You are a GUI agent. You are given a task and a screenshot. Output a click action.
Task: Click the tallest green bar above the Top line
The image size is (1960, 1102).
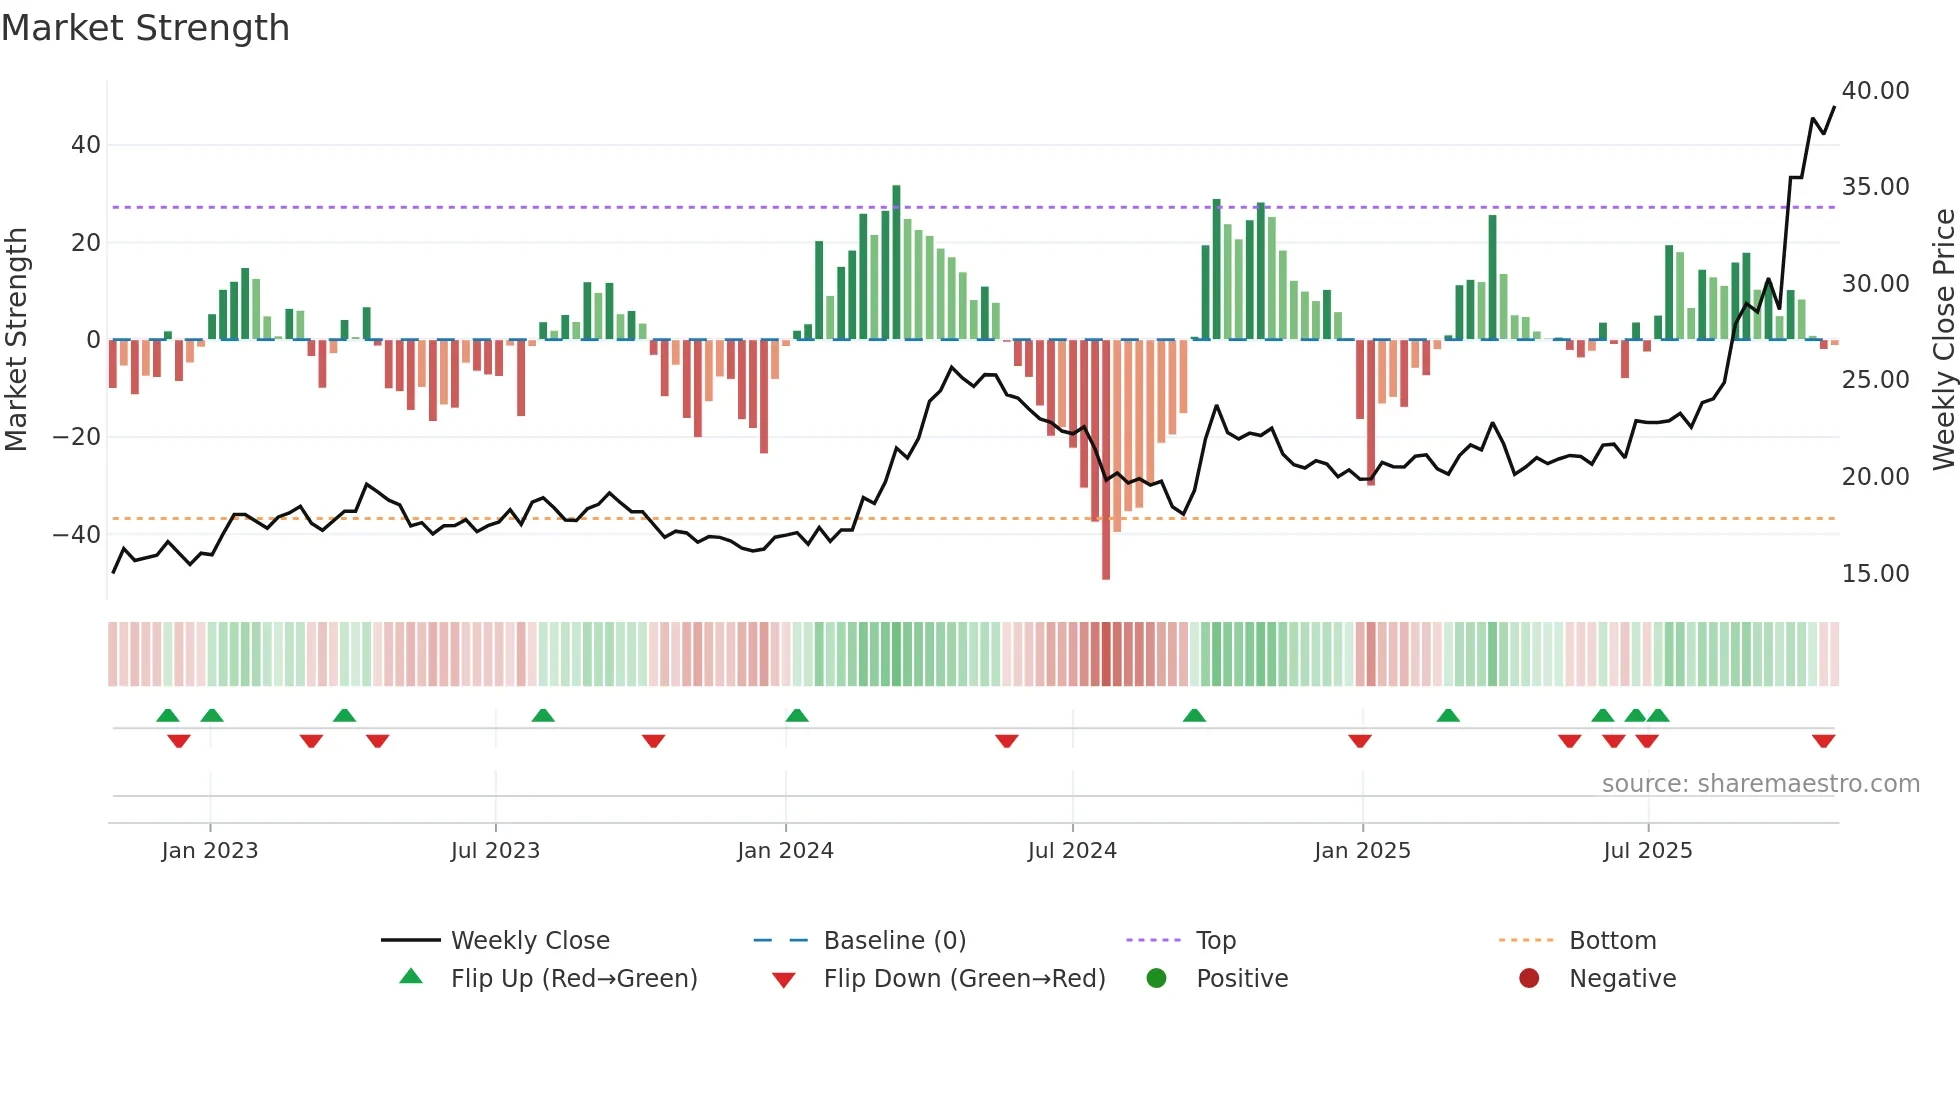pyautogui.click(x=896, y=262)
